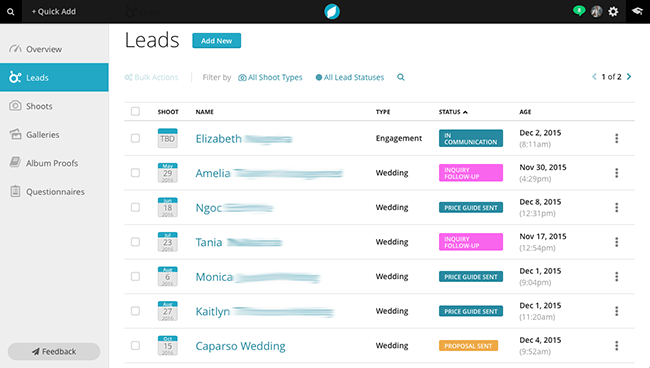Open the All Shoot Types filter

pyautogui.click(x=270, y=77)
